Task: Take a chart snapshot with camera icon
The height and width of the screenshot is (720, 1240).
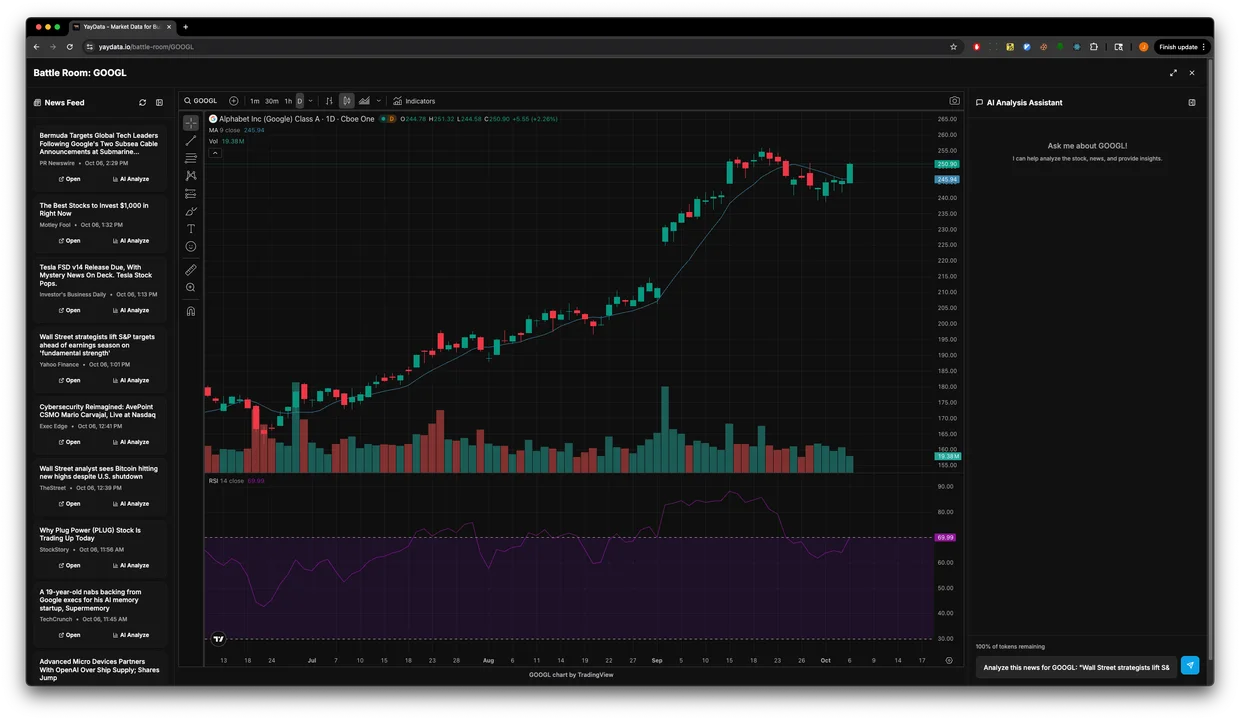Action: coord(954,101)
